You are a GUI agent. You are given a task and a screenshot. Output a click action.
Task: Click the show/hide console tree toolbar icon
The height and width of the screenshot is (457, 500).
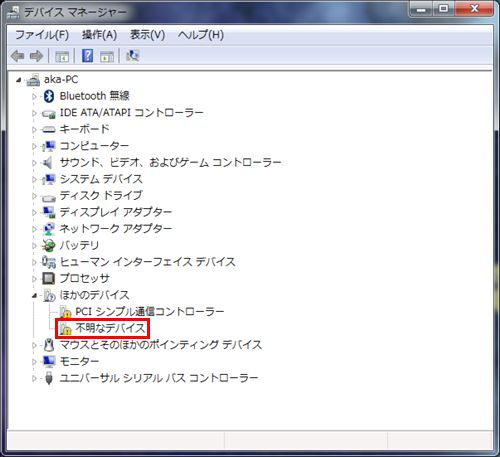[x=62, y=56]
